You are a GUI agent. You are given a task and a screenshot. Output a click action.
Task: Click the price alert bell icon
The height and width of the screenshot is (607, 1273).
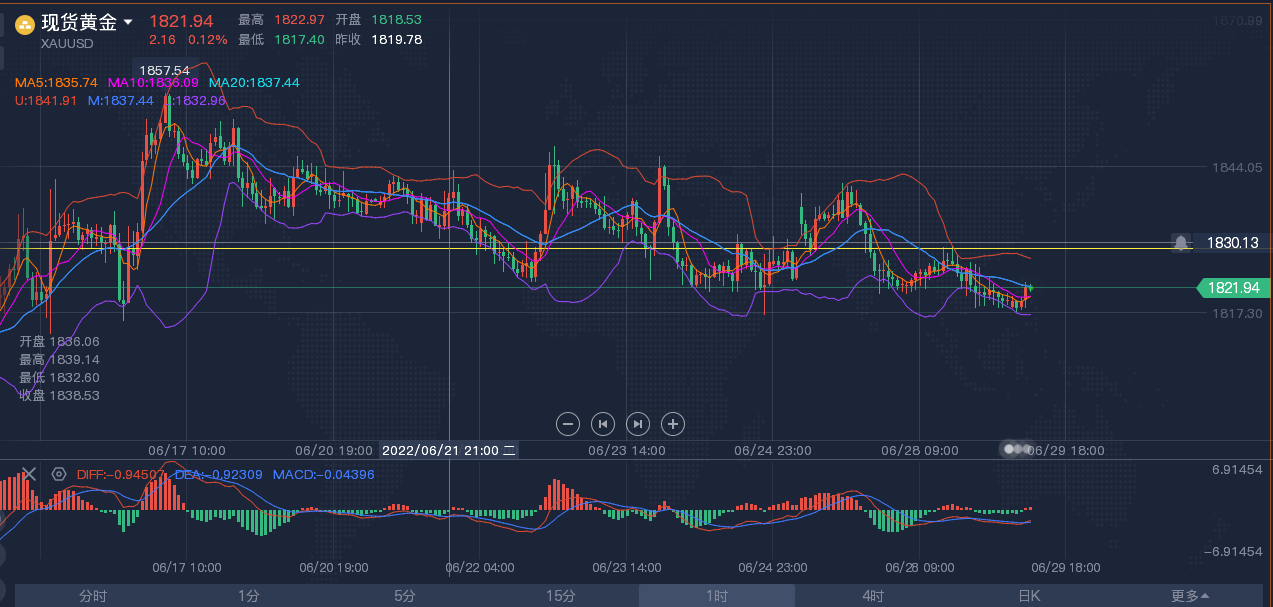pos(1182,243)
